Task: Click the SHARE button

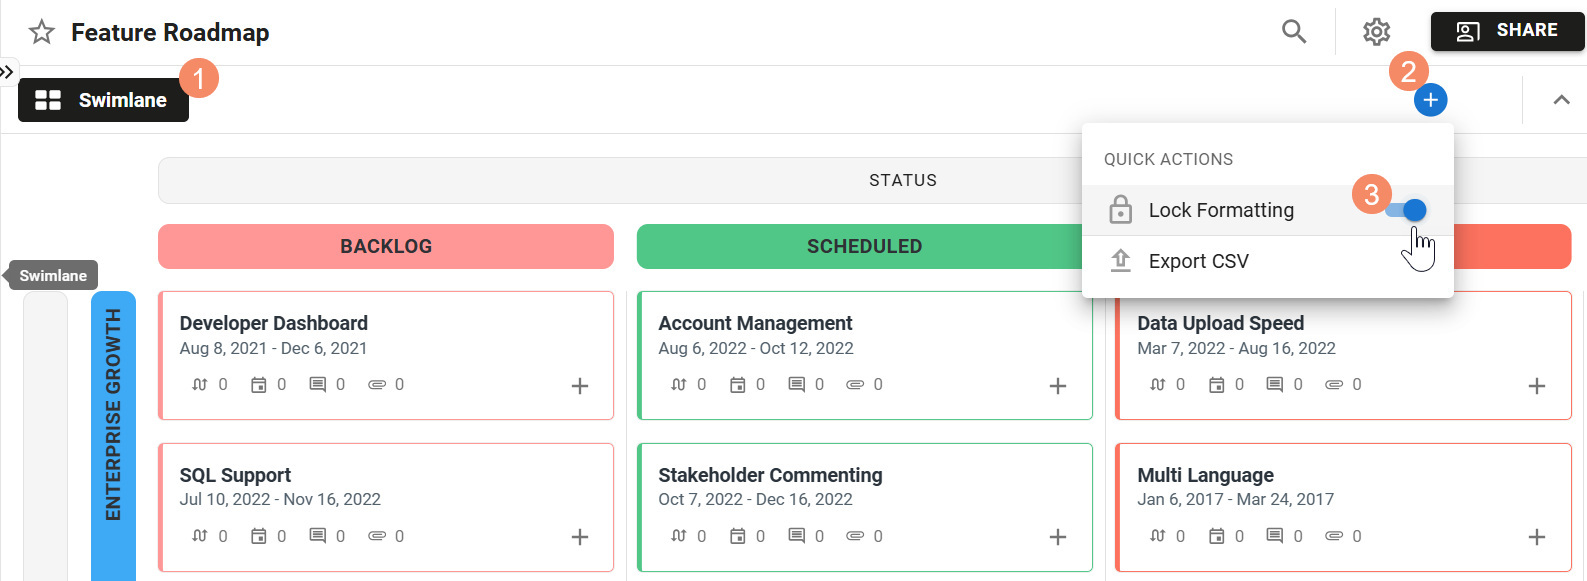Action: pos(1507,31)
